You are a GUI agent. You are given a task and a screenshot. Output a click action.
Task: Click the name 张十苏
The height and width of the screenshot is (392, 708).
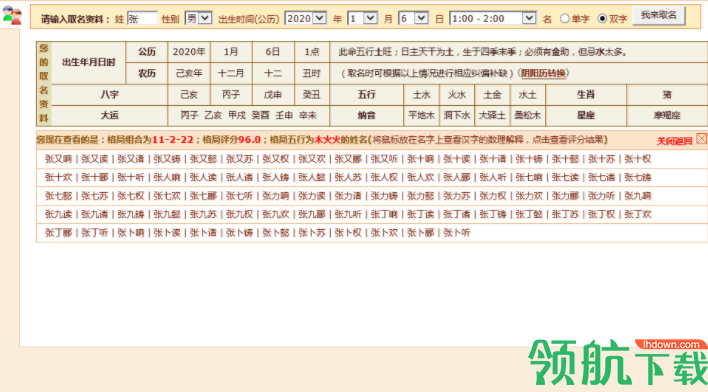click(601, 159)
